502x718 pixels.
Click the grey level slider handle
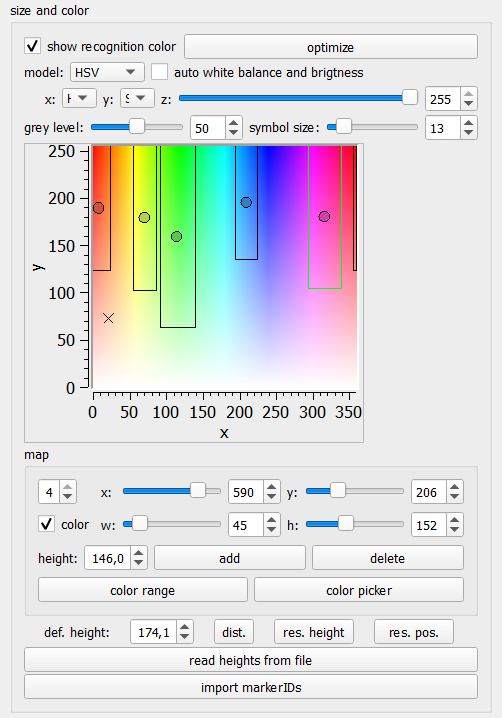point(136,126)
